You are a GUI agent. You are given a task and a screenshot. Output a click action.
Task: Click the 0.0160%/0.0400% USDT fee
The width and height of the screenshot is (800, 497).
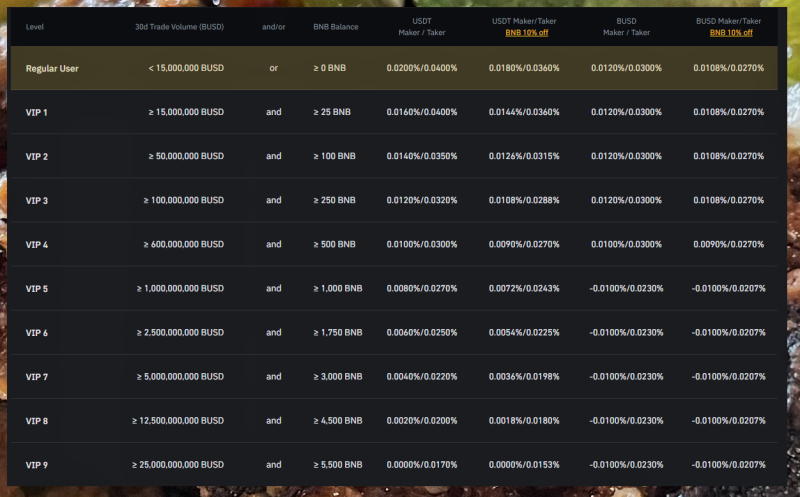422,112
